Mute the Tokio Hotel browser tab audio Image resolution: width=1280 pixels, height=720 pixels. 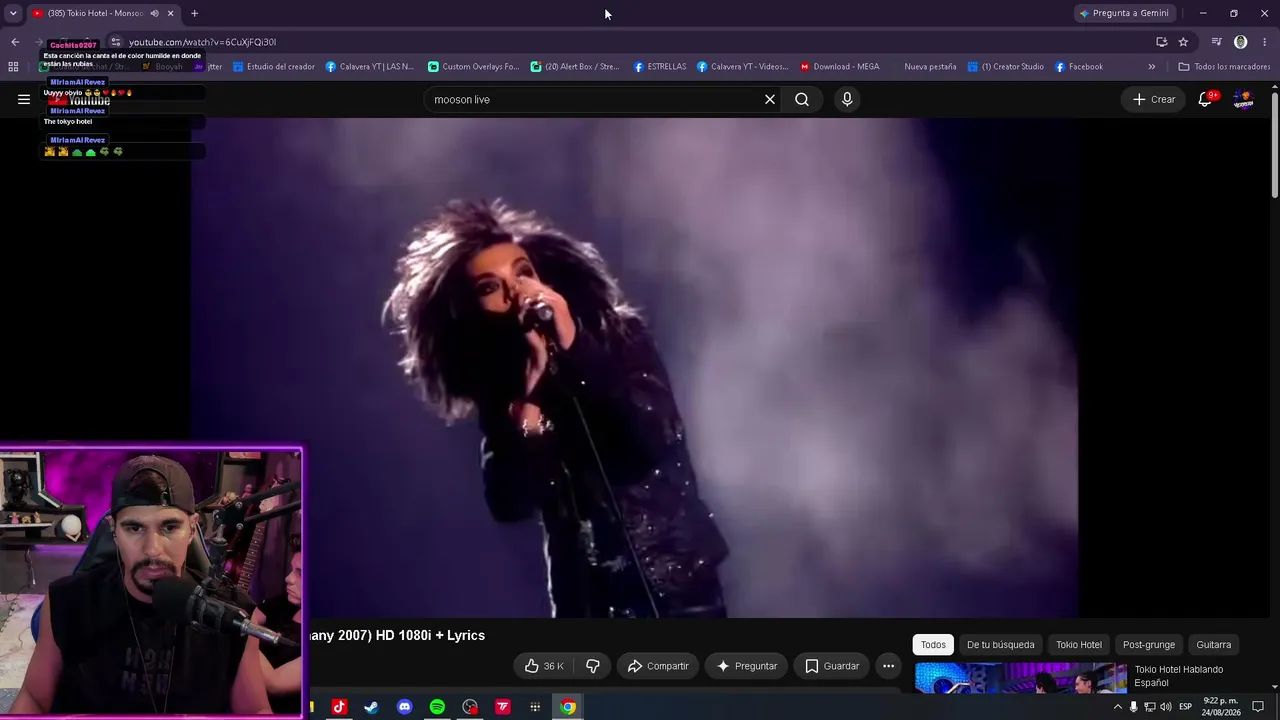pyautogui.click(x=154, y=13)
